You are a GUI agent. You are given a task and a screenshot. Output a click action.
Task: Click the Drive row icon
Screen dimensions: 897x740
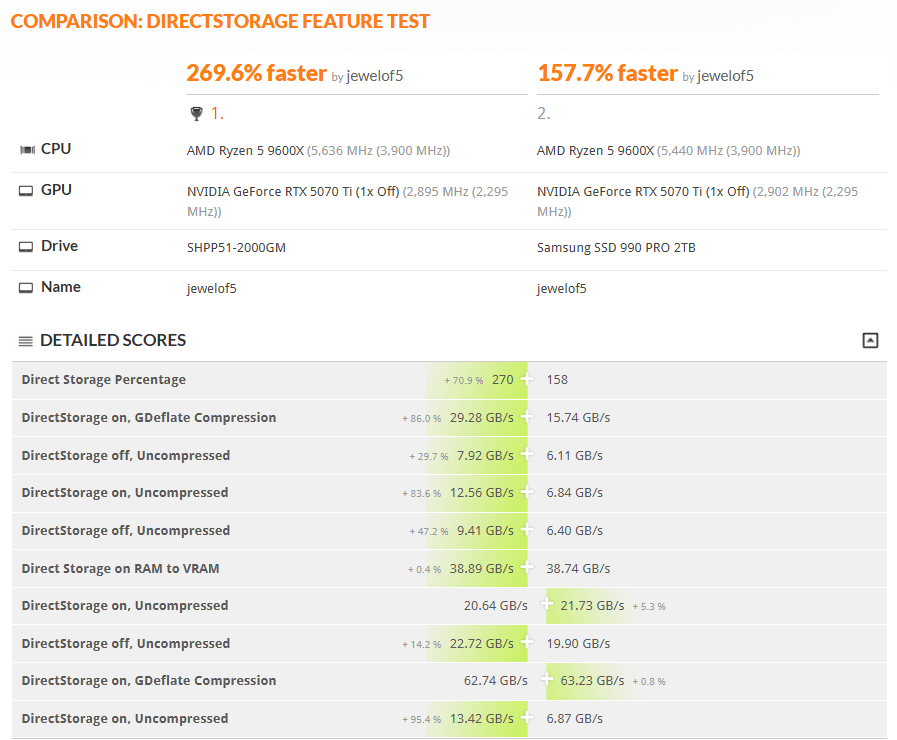pyautogui.click(x=26, y=246)
